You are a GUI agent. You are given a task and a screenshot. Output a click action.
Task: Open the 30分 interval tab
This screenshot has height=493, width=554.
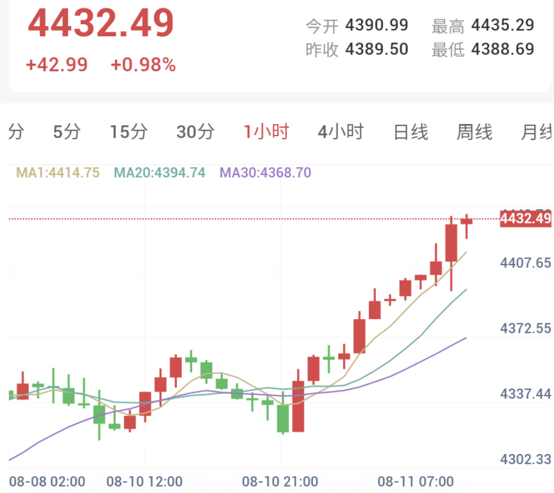(x=195, y=132)
